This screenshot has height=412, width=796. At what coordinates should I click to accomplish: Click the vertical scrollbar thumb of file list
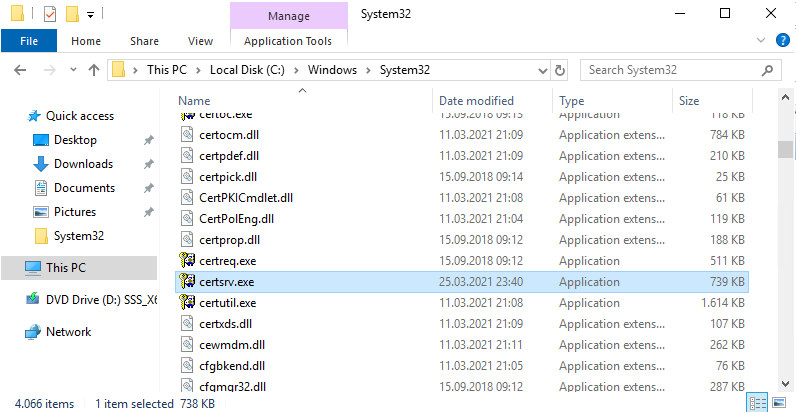pos(786,149)
